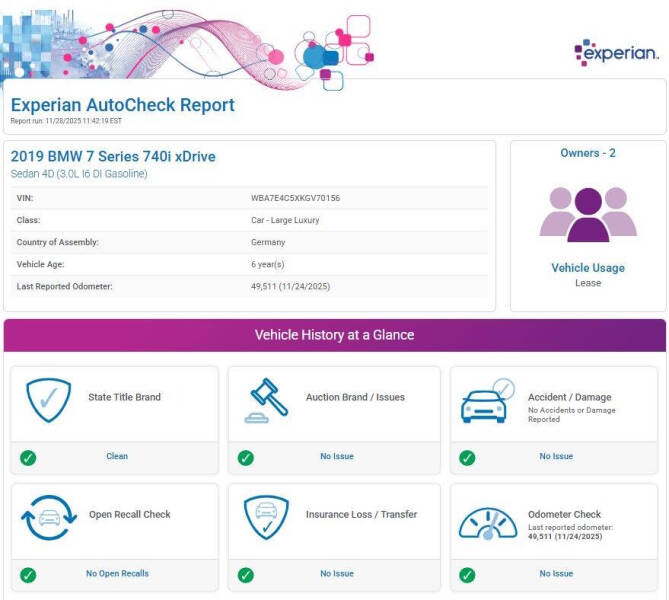Click the Accident / Damage car icon

487,401
